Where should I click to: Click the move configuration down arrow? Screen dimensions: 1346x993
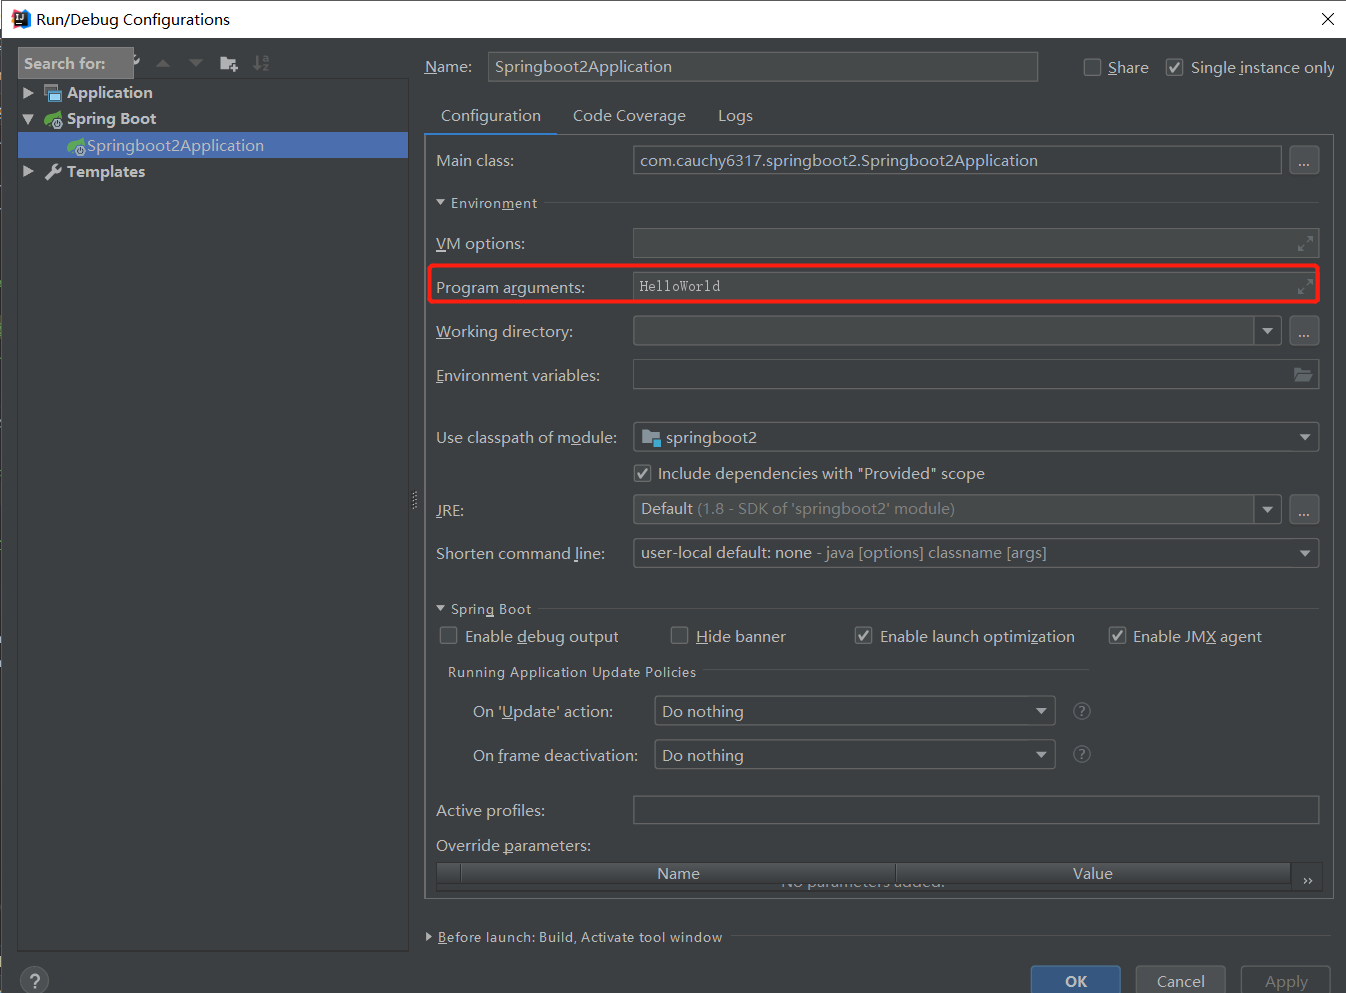coord(196,63)
